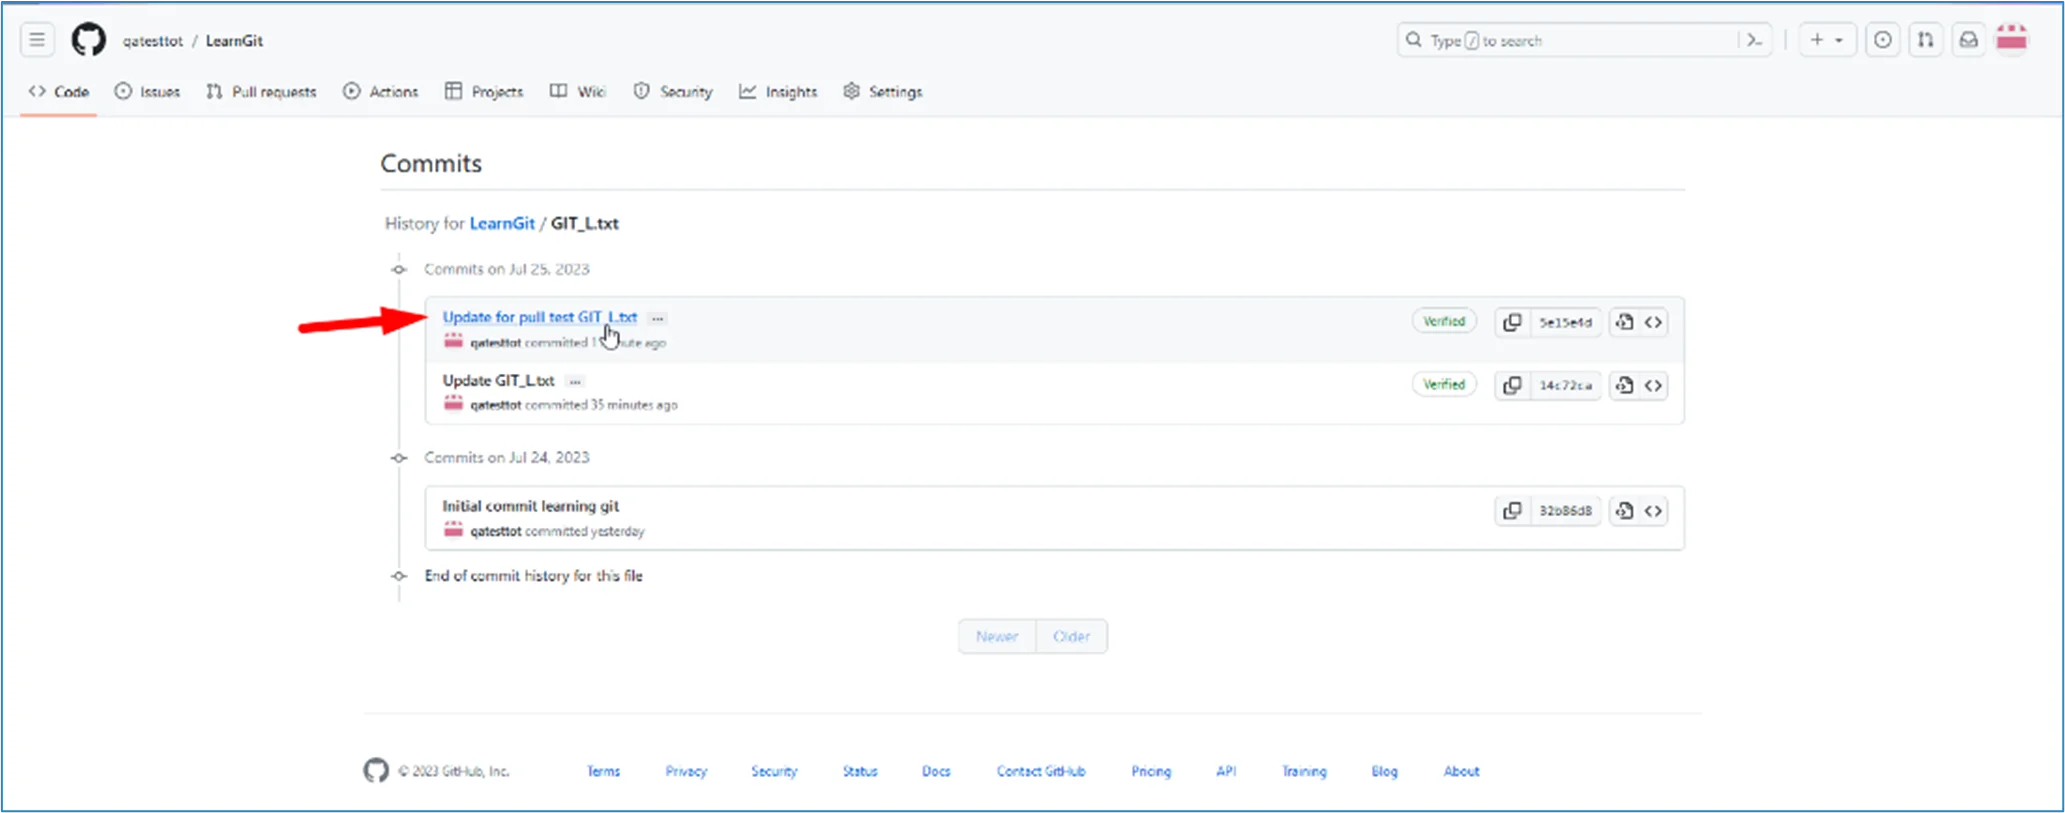2065x813 pixels.
Task: Expand description of 'Update for pull test' commit
Action: pyautogui.click(x=657, y=318)
